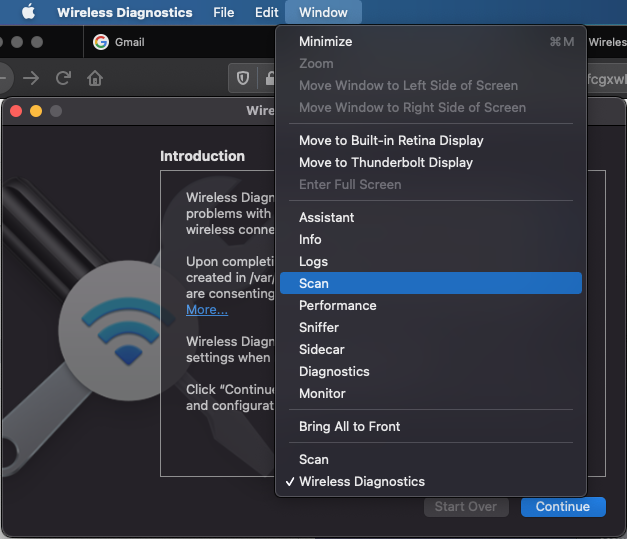
Task: Open the Performance window item
Action: pyautogui.click(x=431, y=305)
